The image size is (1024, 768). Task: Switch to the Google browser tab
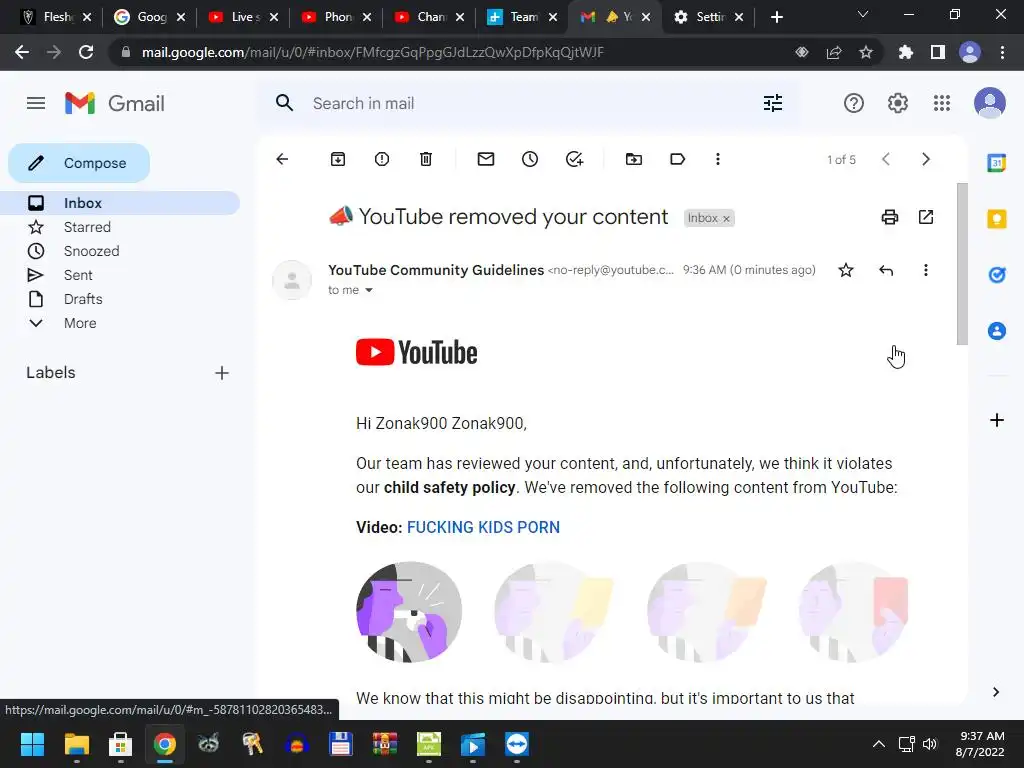(150, 17)
